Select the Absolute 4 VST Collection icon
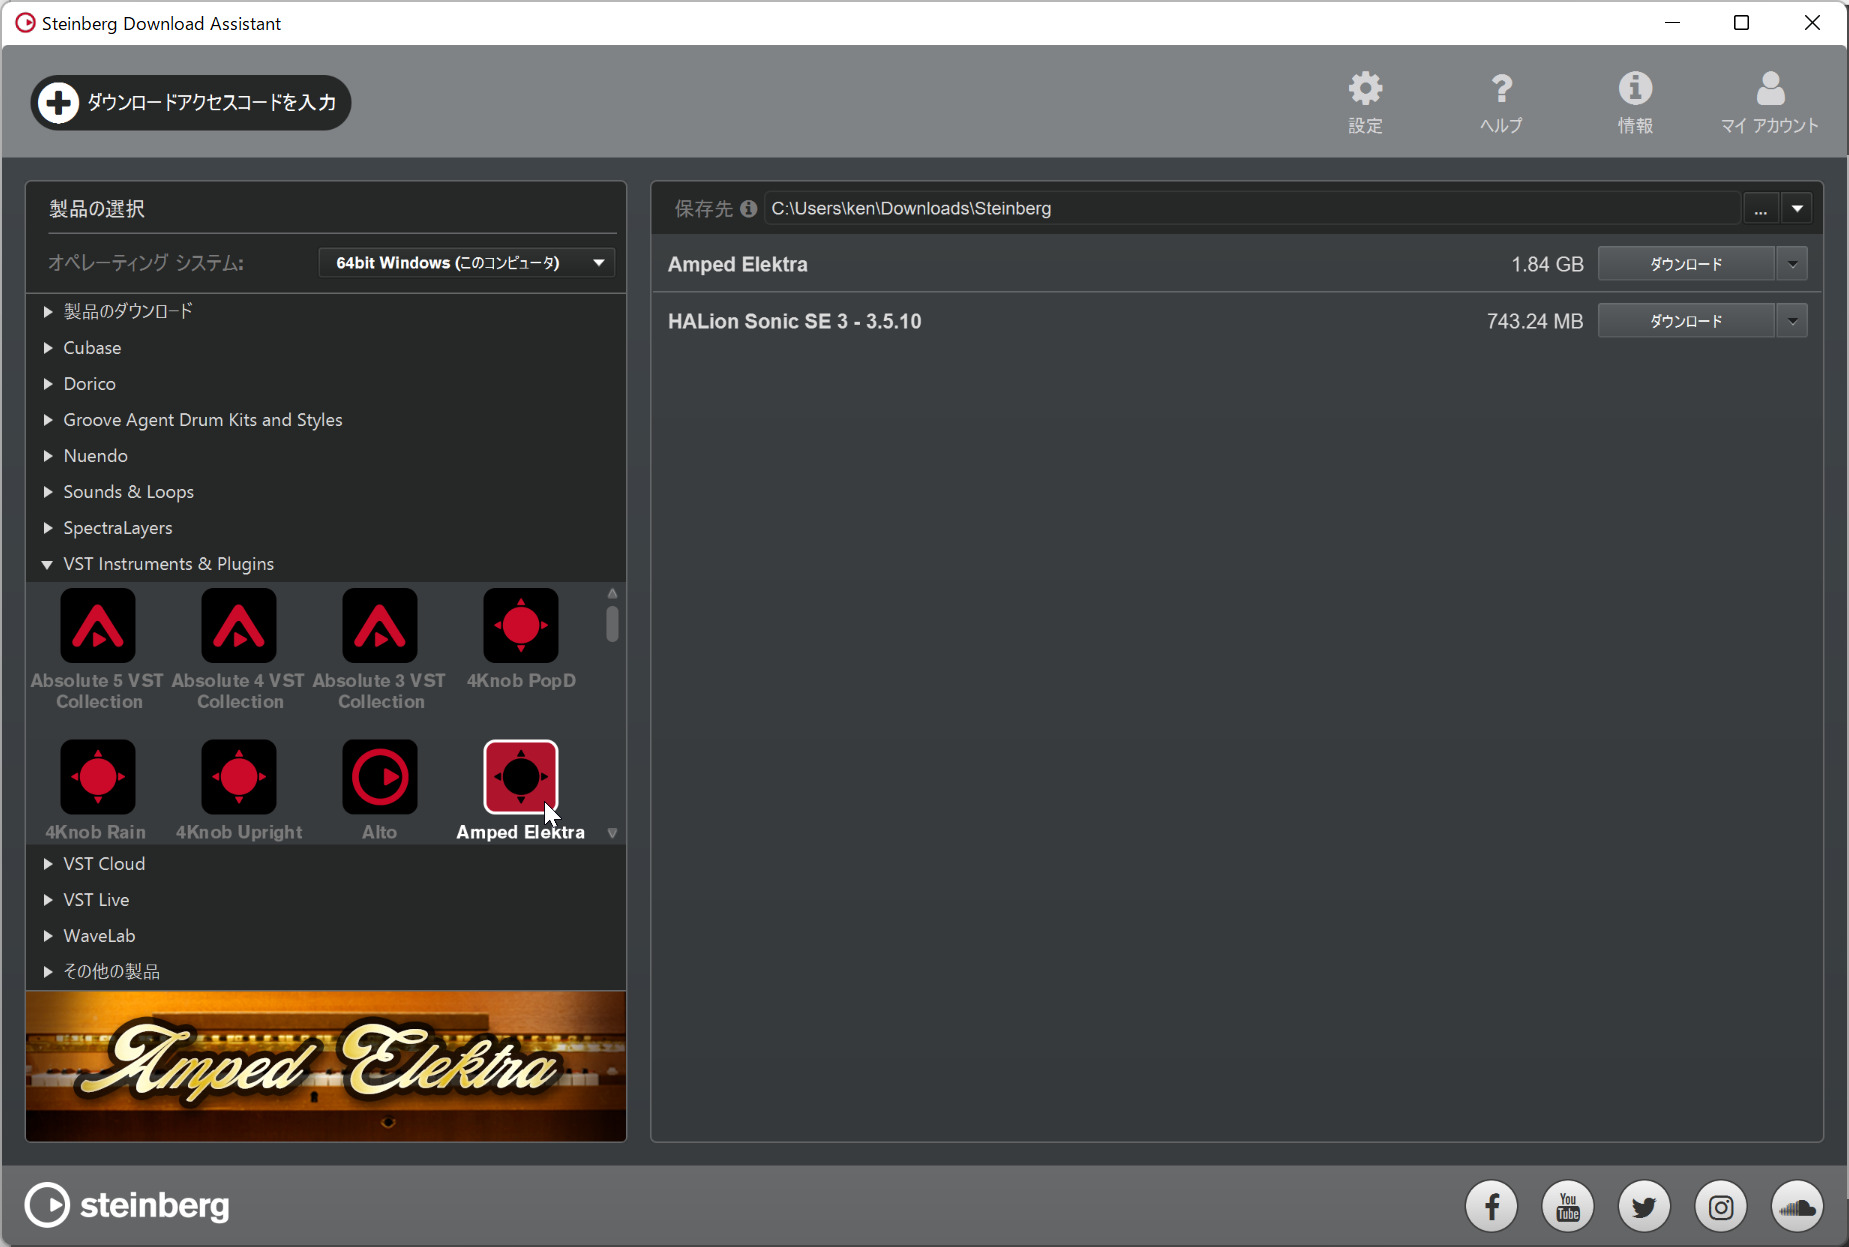Viewport: 1849px width, 1247px height. coord(239,626)
